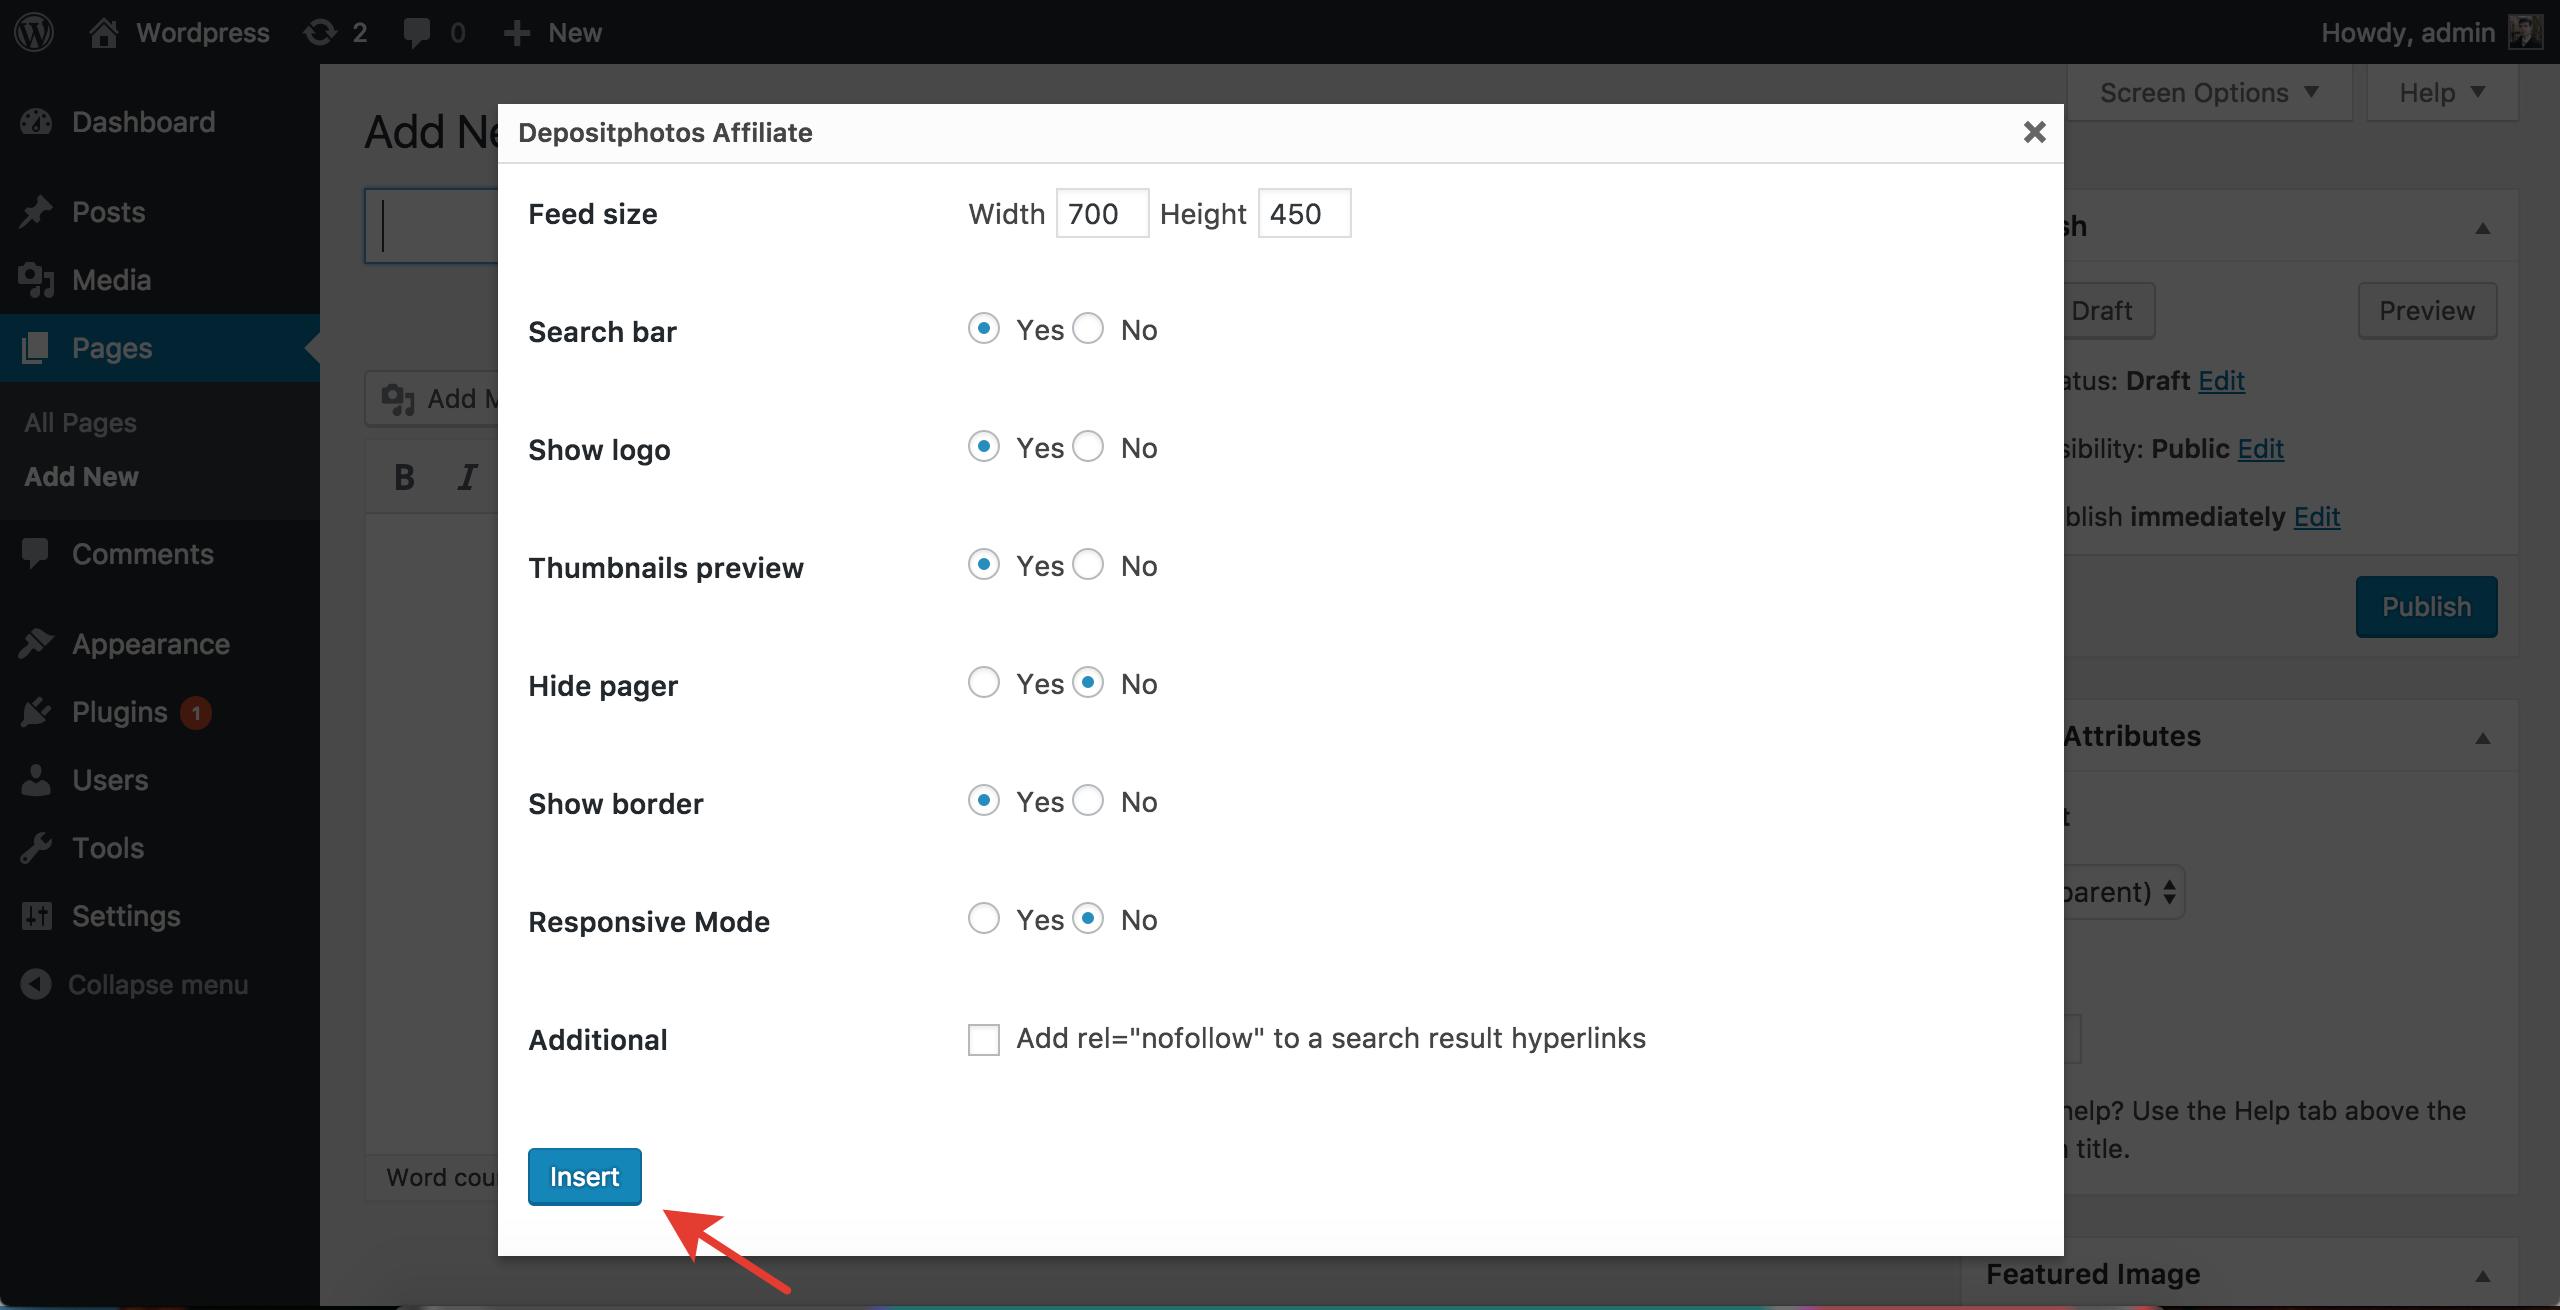2560x1310 pixels.
Task: Open All Pages submenu item
Action: click(x=80, y=423)
